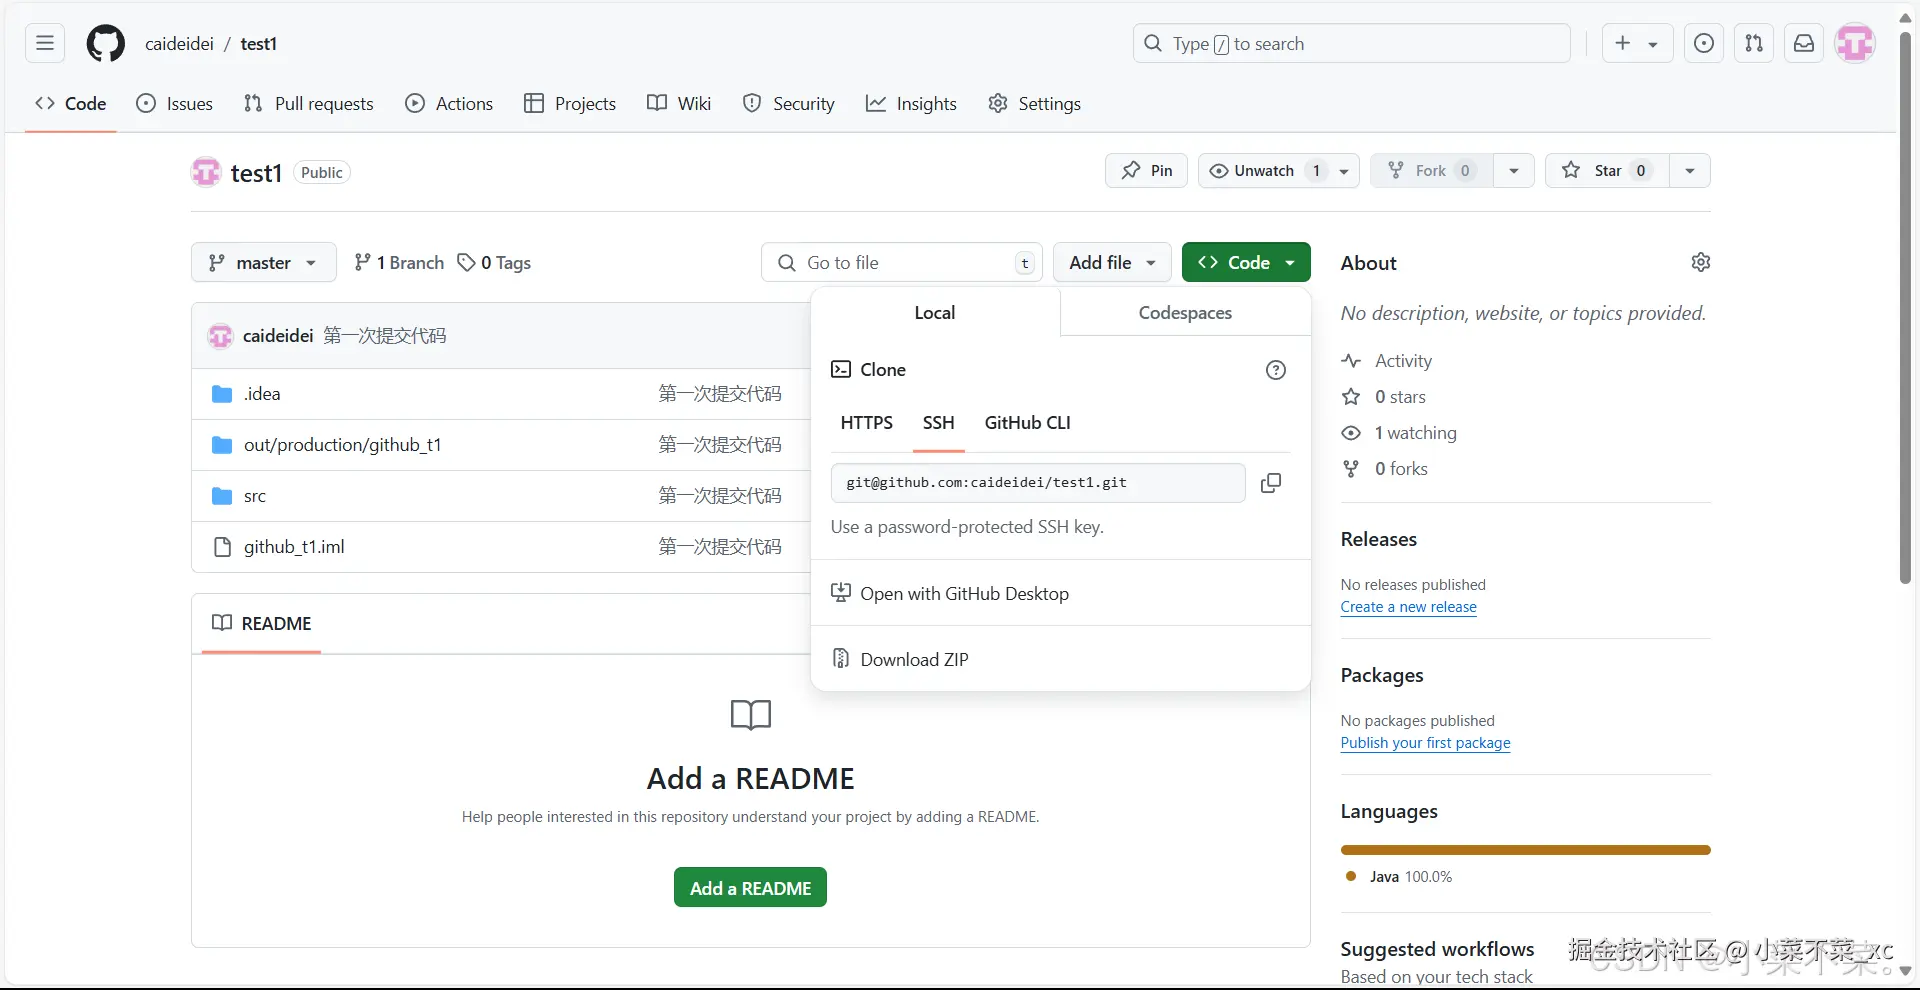
Task: Click the caideidei commit author avatar
Action: pyautogui.click(x=220, y=336)
